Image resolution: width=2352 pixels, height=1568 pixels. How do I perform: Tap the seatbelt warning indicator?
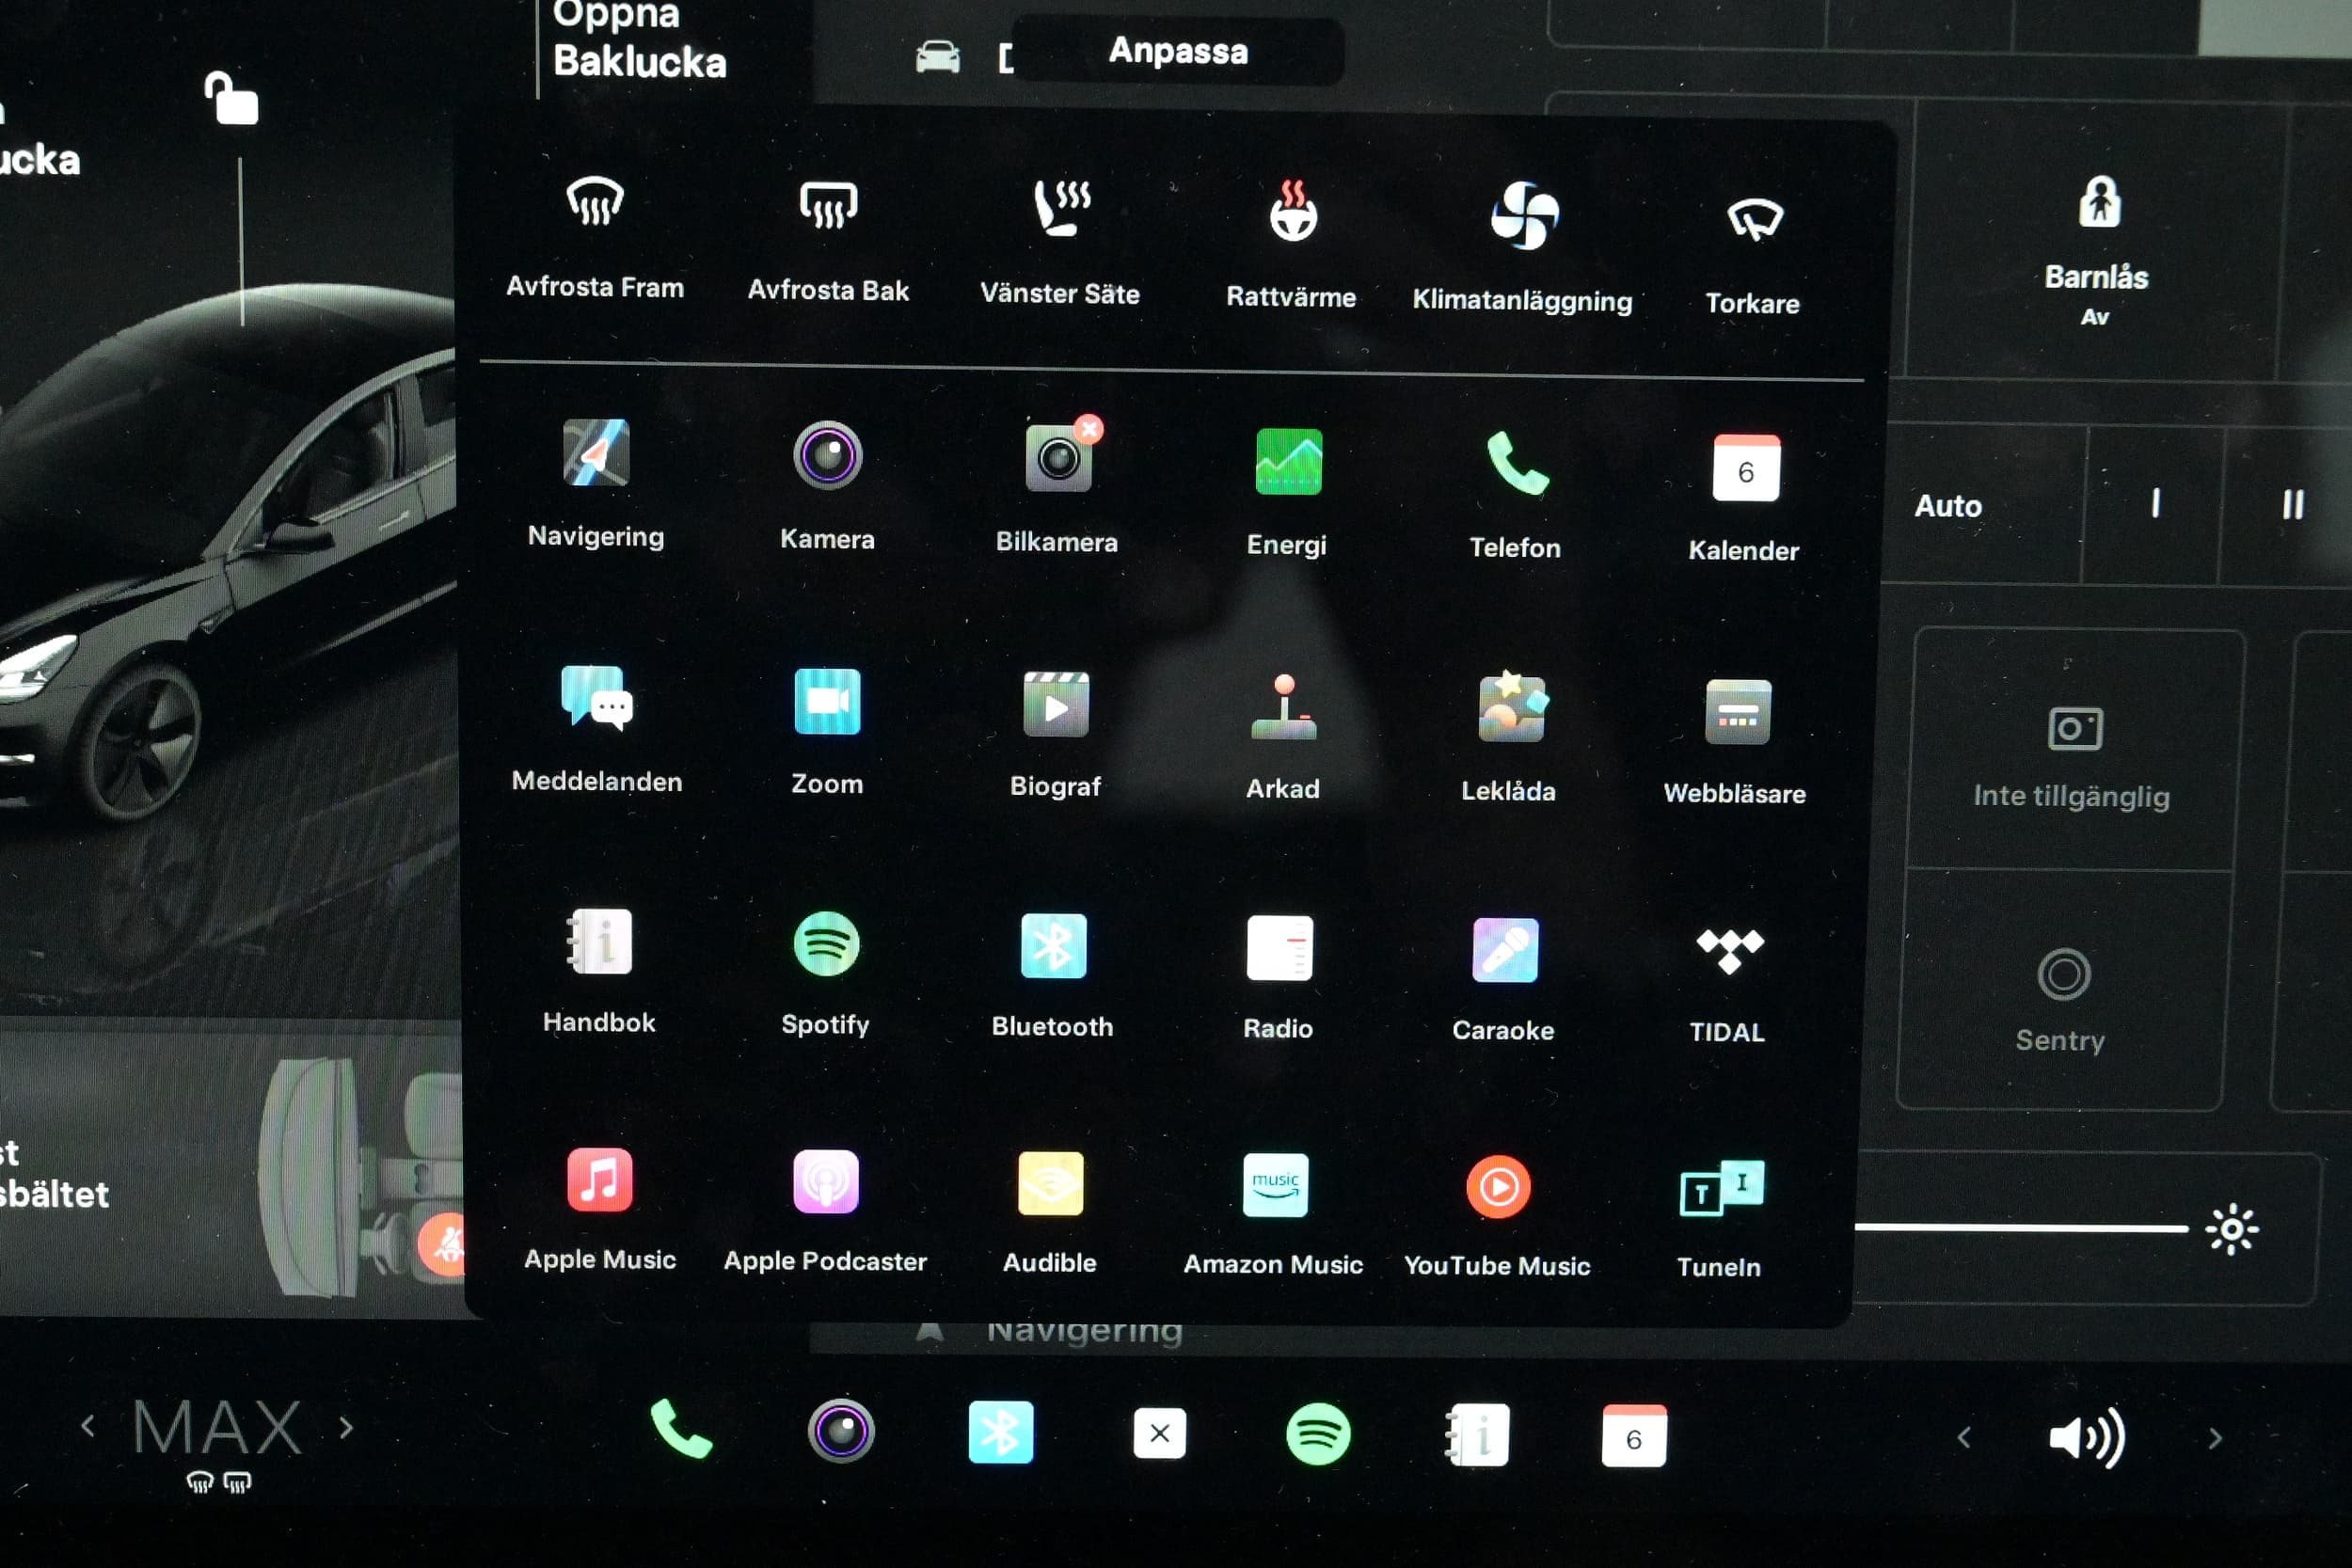click(x=444, y=1244)
